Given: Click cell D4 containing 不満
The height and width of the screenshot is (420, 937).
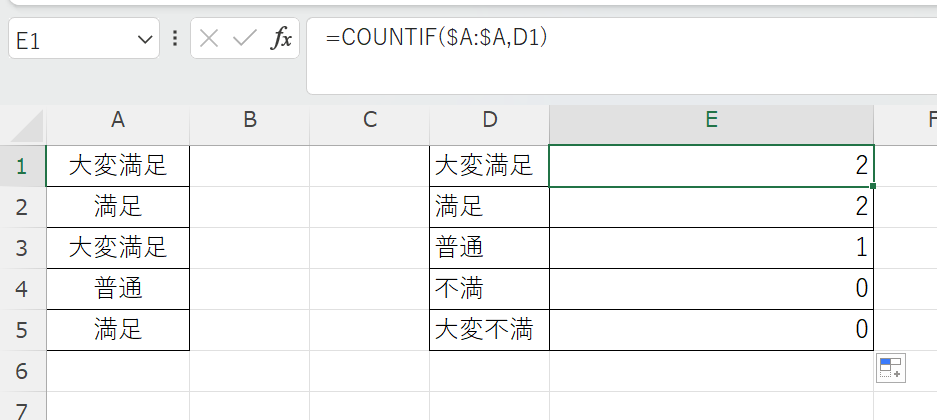Looking at the screenshot, I should point(489,289).
